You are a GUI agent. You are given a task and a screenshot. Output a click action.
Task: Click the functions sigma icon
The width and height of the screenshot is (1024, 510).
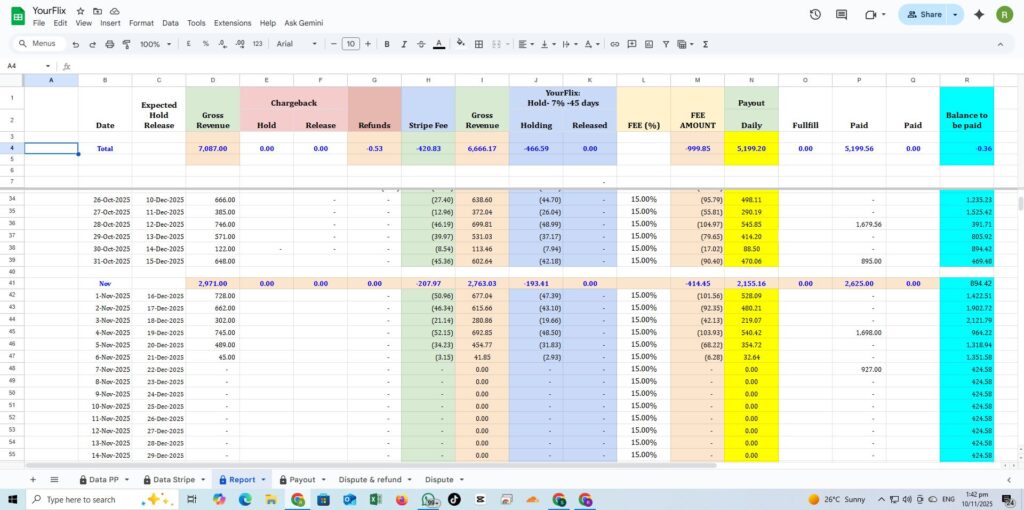coord(706,44)
